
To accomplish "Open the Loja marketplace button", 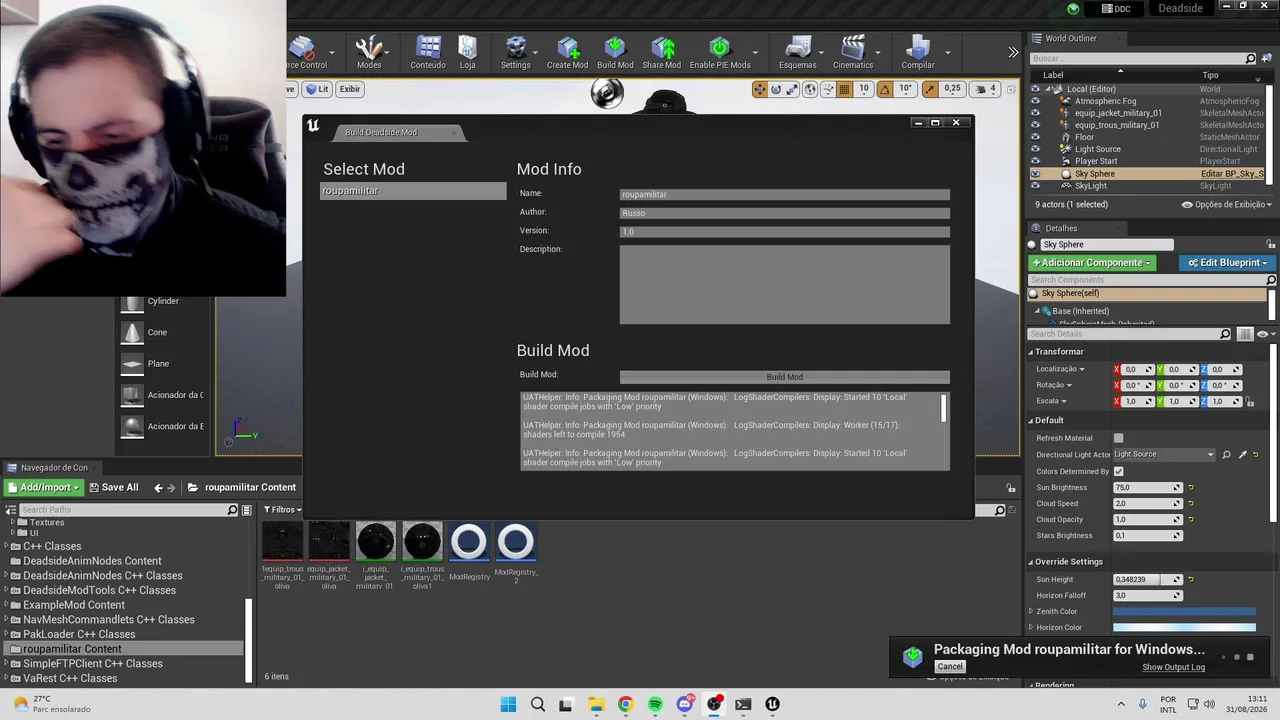I will [468, 53].
